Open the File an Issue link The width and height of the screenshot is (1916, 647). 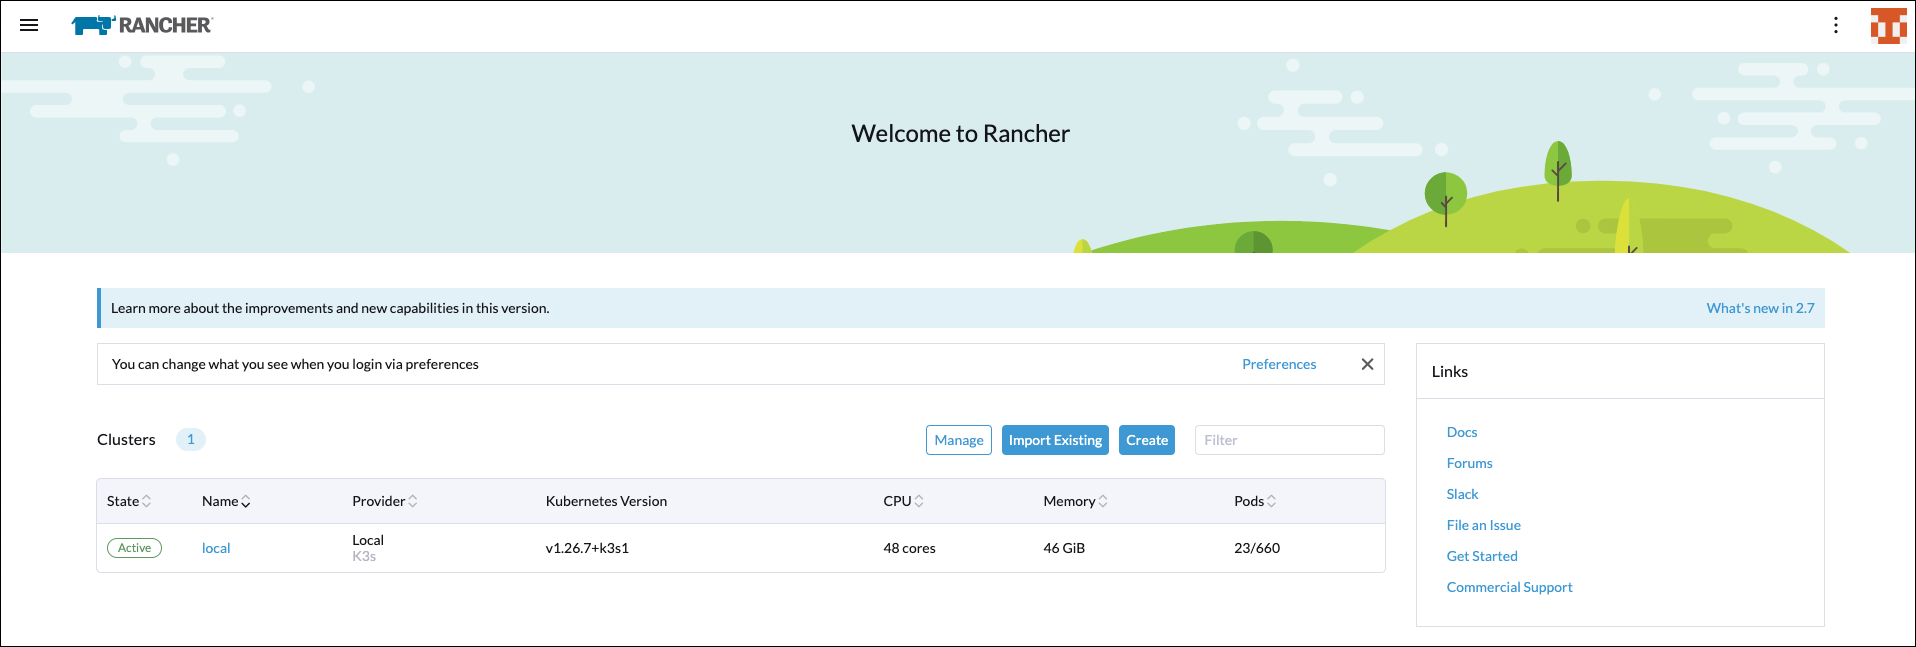click(1483, 525)
